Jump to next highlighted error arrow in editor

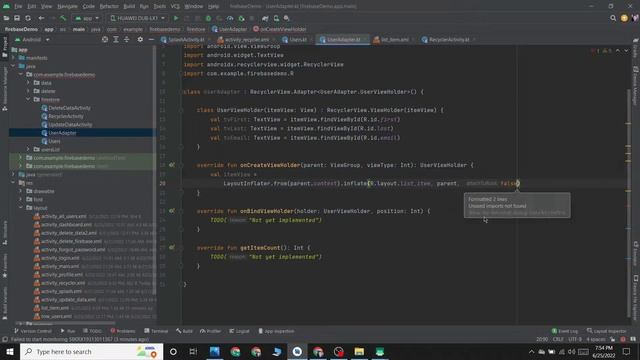pyautogui.click(x=626, y=51)
